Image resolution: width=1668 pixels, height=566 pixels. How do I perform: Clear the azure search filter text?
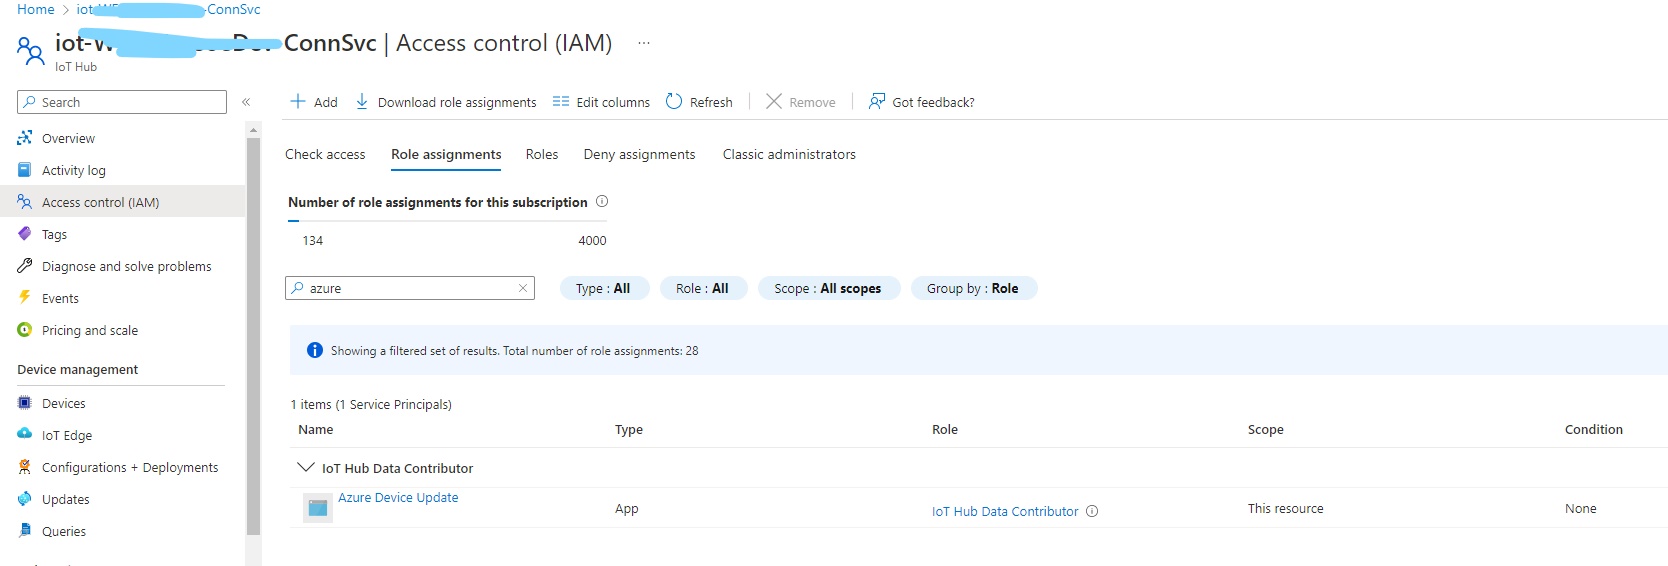[522, 288]
